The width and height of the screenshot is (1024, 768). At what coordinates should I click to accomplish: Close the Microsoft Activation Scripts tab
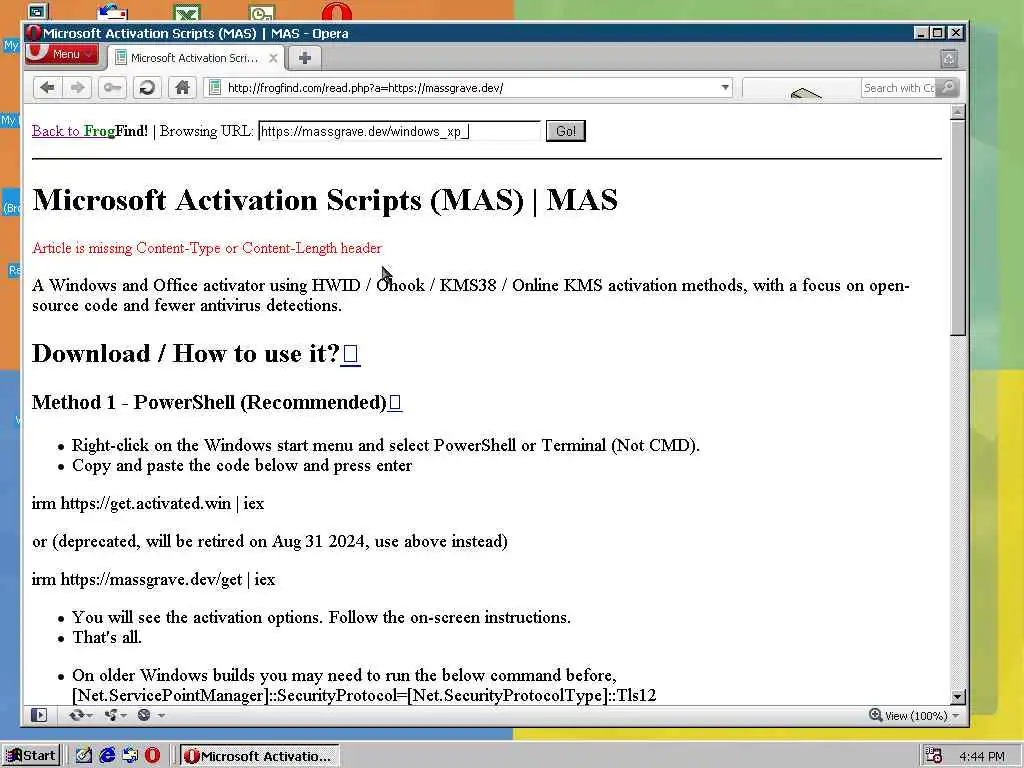tap(274, 58)
